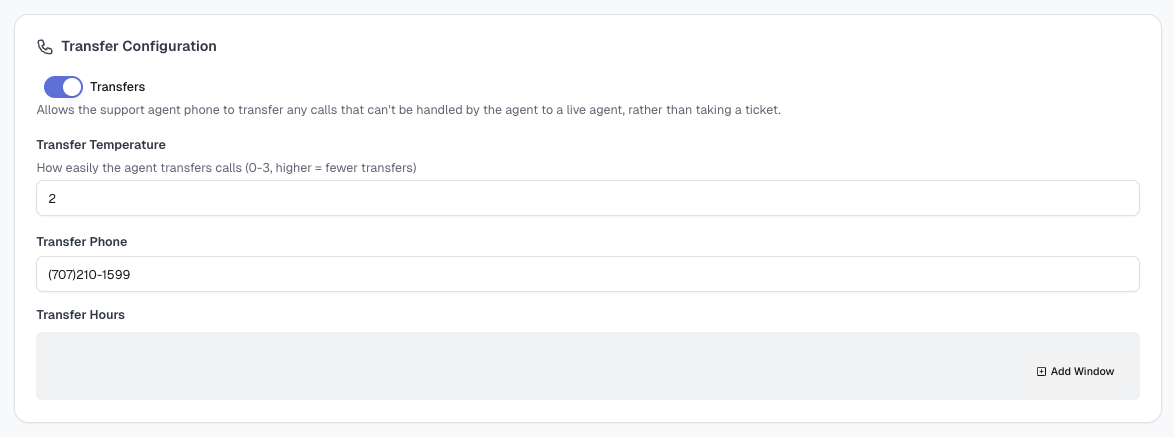Click the temperature help text about fewer transfers
Viewport: 1174px width, 437px height.
click(226, 168)
